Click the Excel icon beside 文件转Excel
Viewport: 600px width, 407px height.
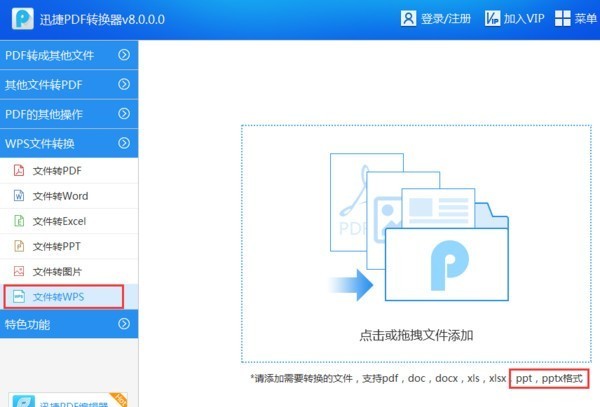pos(19,221)
